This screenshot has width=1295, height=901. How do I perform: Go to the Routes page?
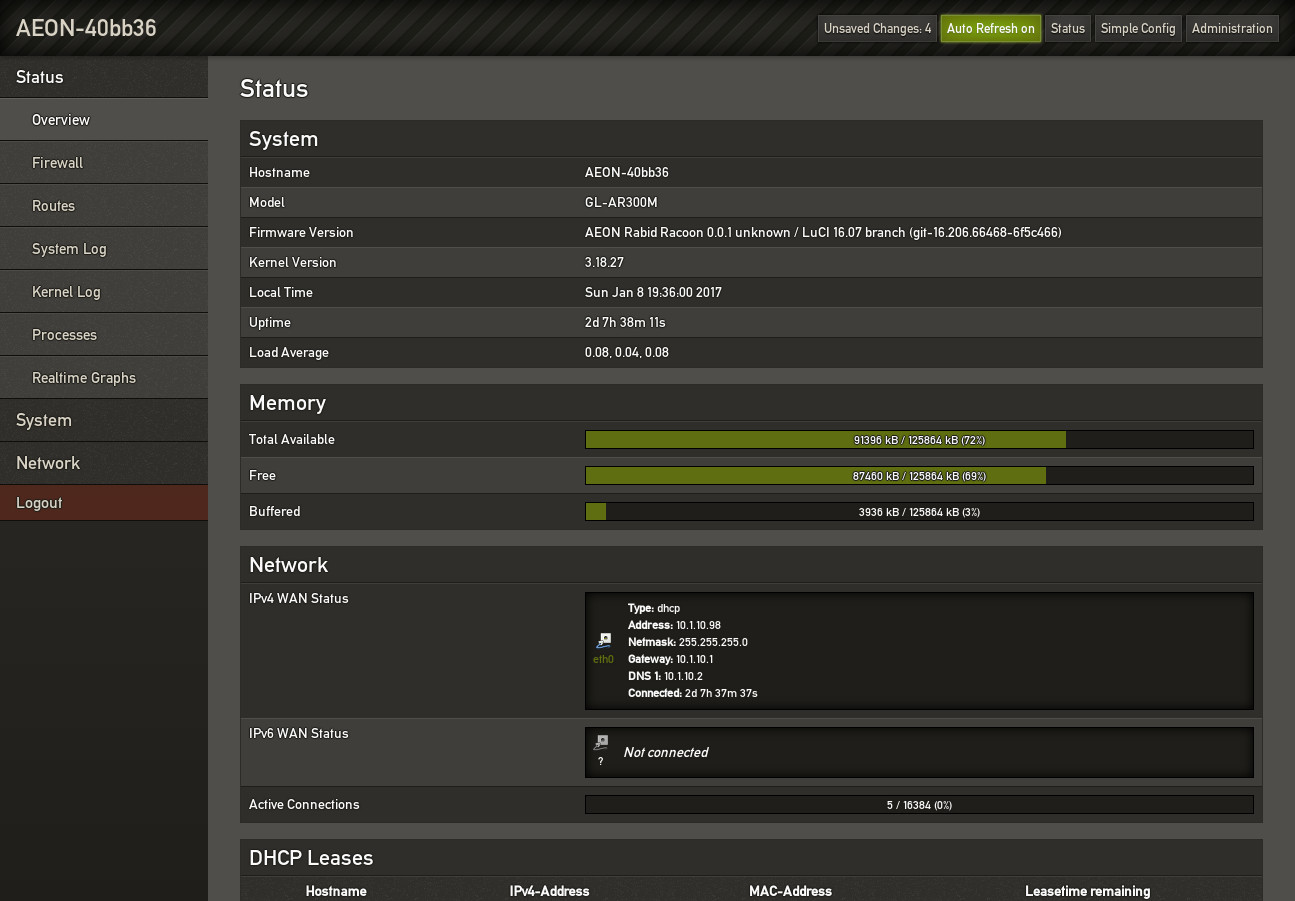tap(54, 206)
